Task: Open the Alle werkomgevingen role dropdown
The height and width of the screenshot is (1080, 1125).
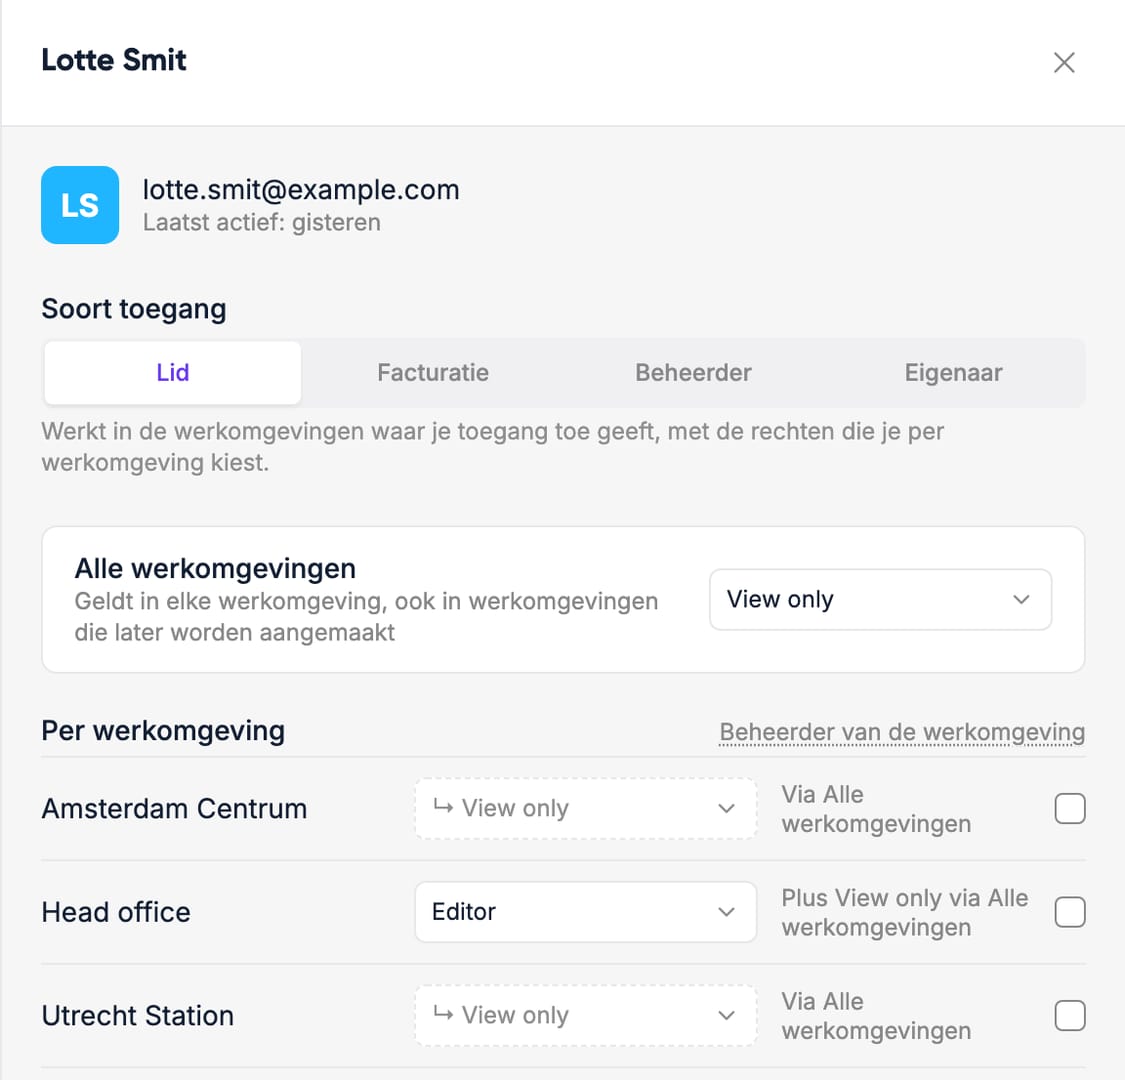Action: tap(880, 599)
